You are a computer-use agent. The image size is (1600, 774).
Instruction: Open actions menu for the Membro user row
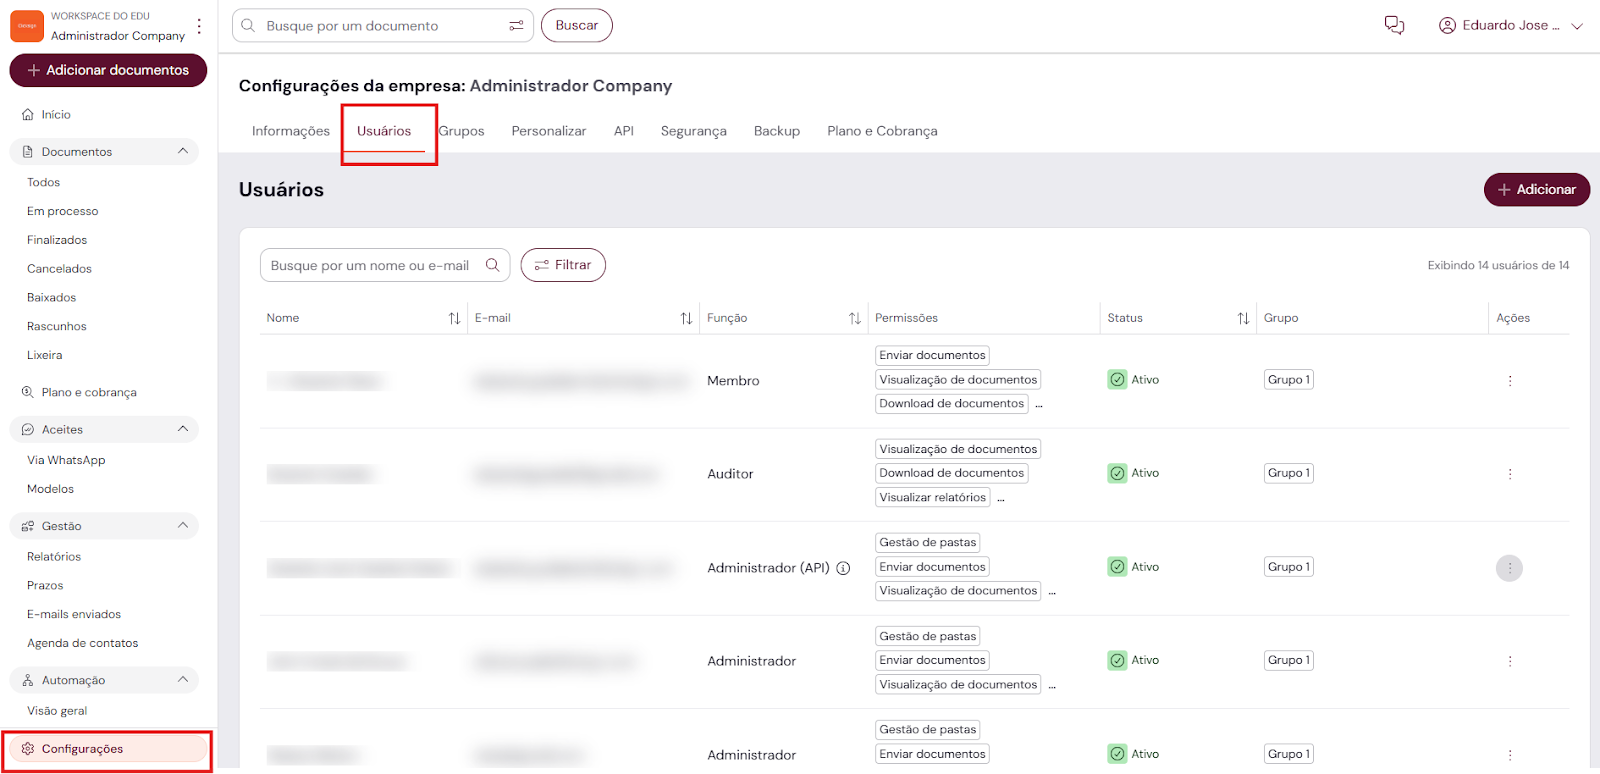(x=1509, y=381)
